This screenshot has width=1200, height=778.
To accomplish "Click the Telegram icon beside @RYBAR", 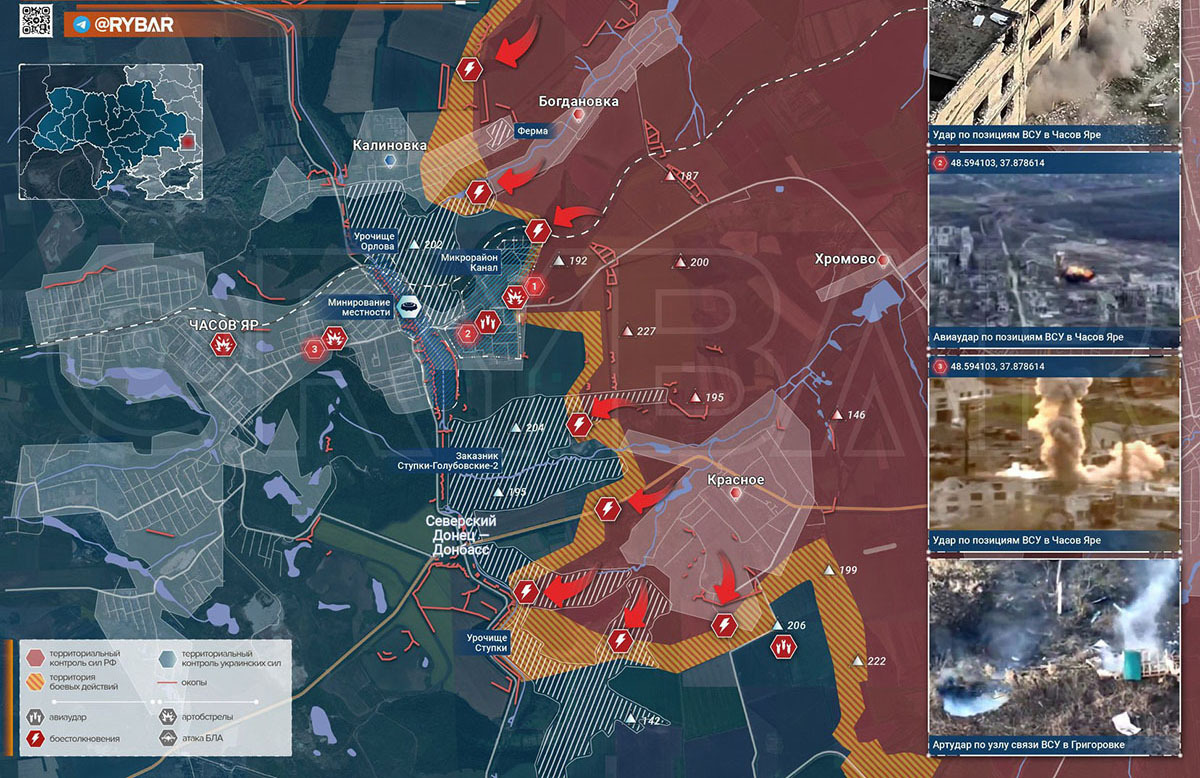I will (81, 24).
